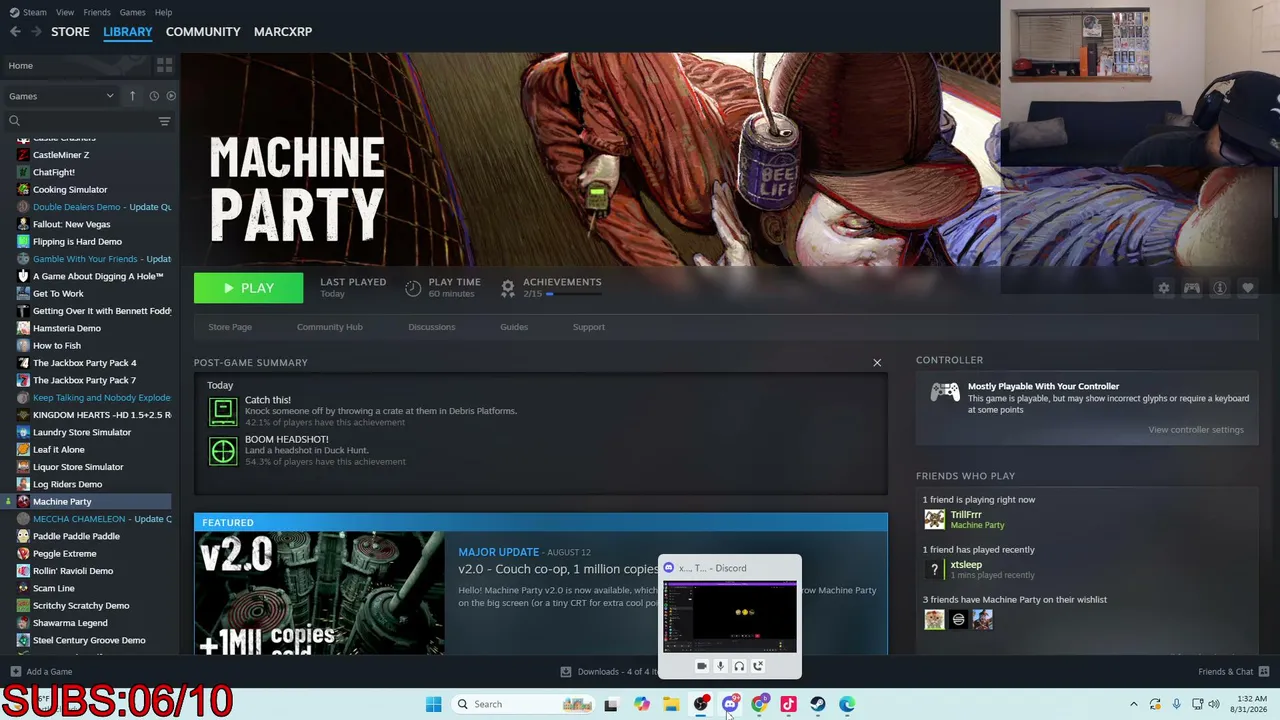Focus the library game search field
Screen dimensions: 1280x720
point(80,121)
